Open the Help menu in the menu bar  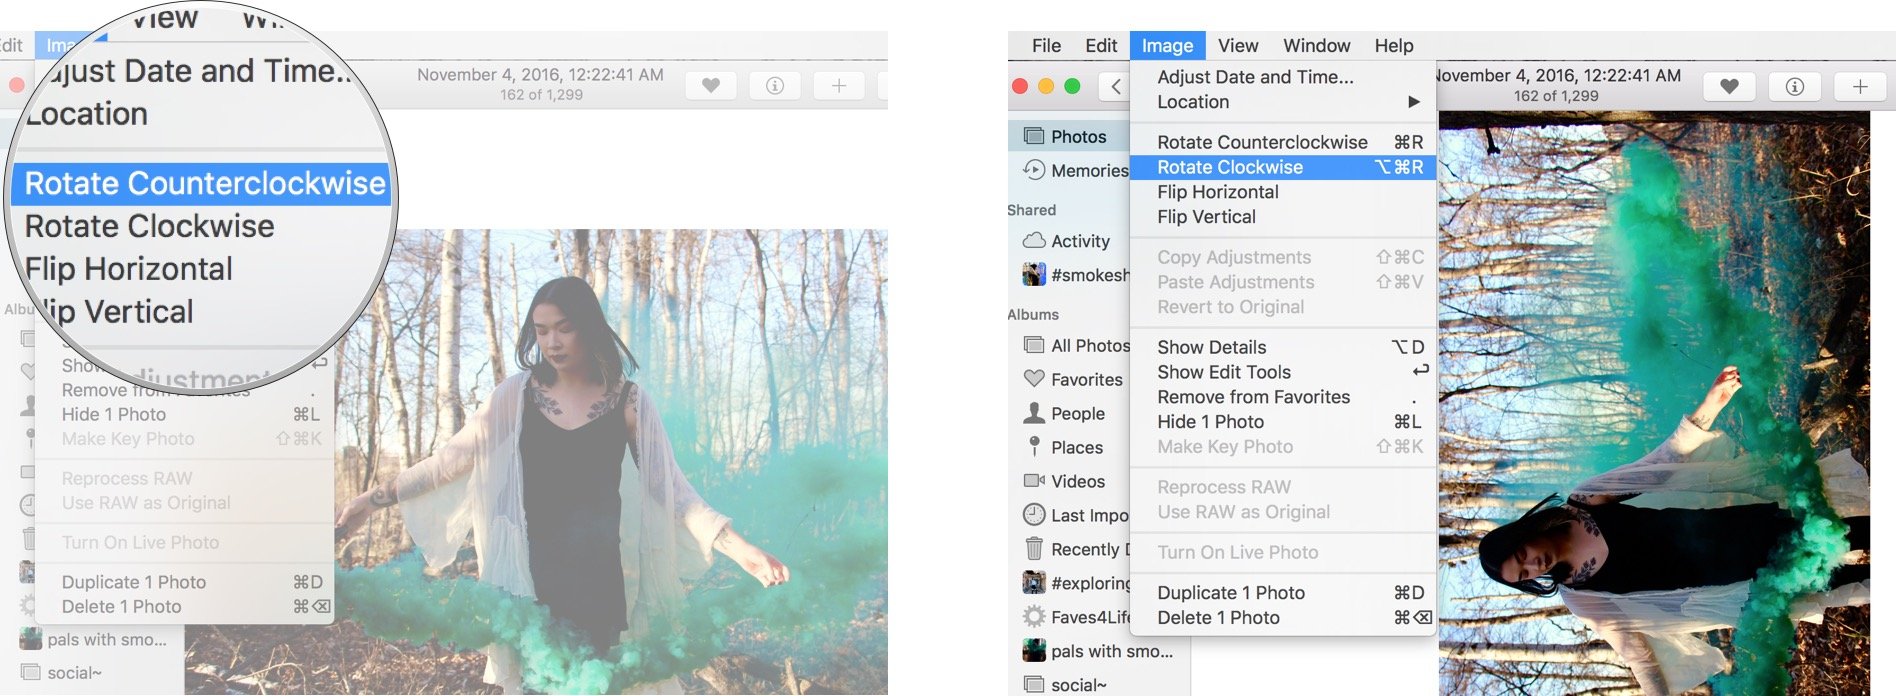tap(1393, 46)
